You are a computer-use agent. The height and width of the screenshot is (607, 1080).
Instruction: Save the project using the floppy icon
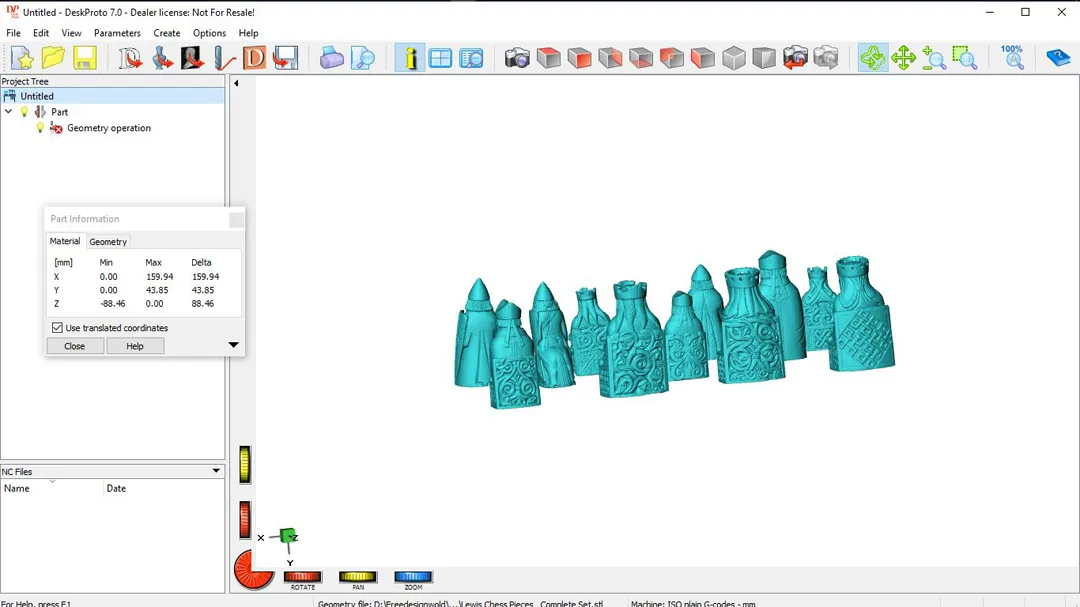click(x=85, y=58)
